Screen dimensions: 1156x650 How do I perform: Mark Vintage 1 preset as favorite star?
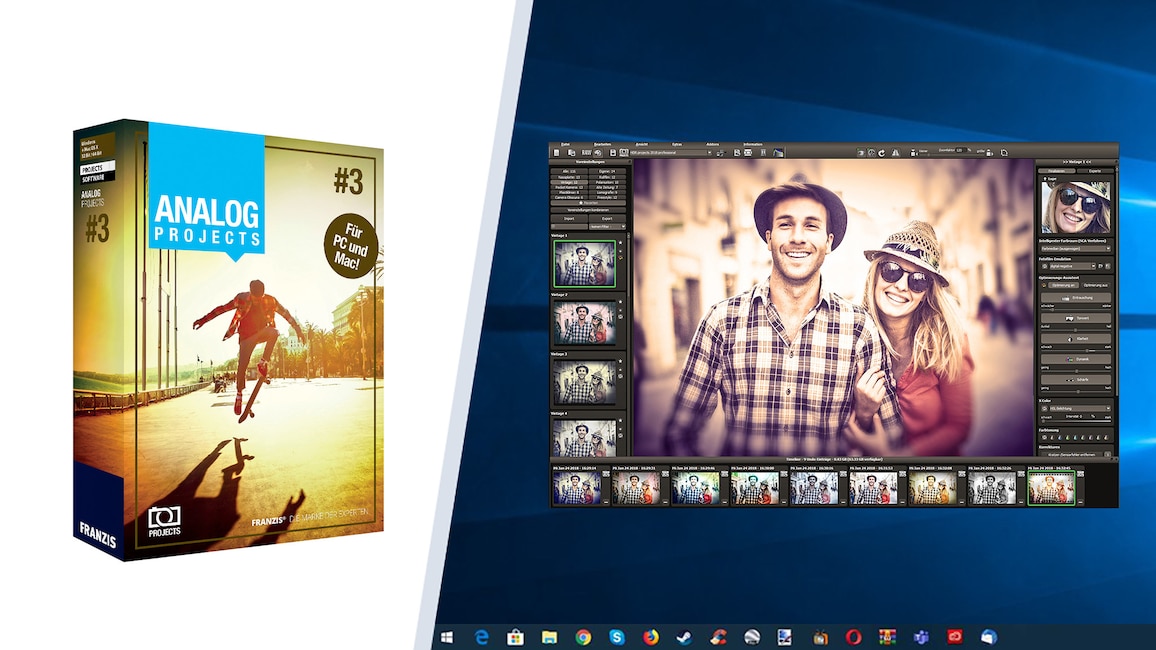pos(620,242)
